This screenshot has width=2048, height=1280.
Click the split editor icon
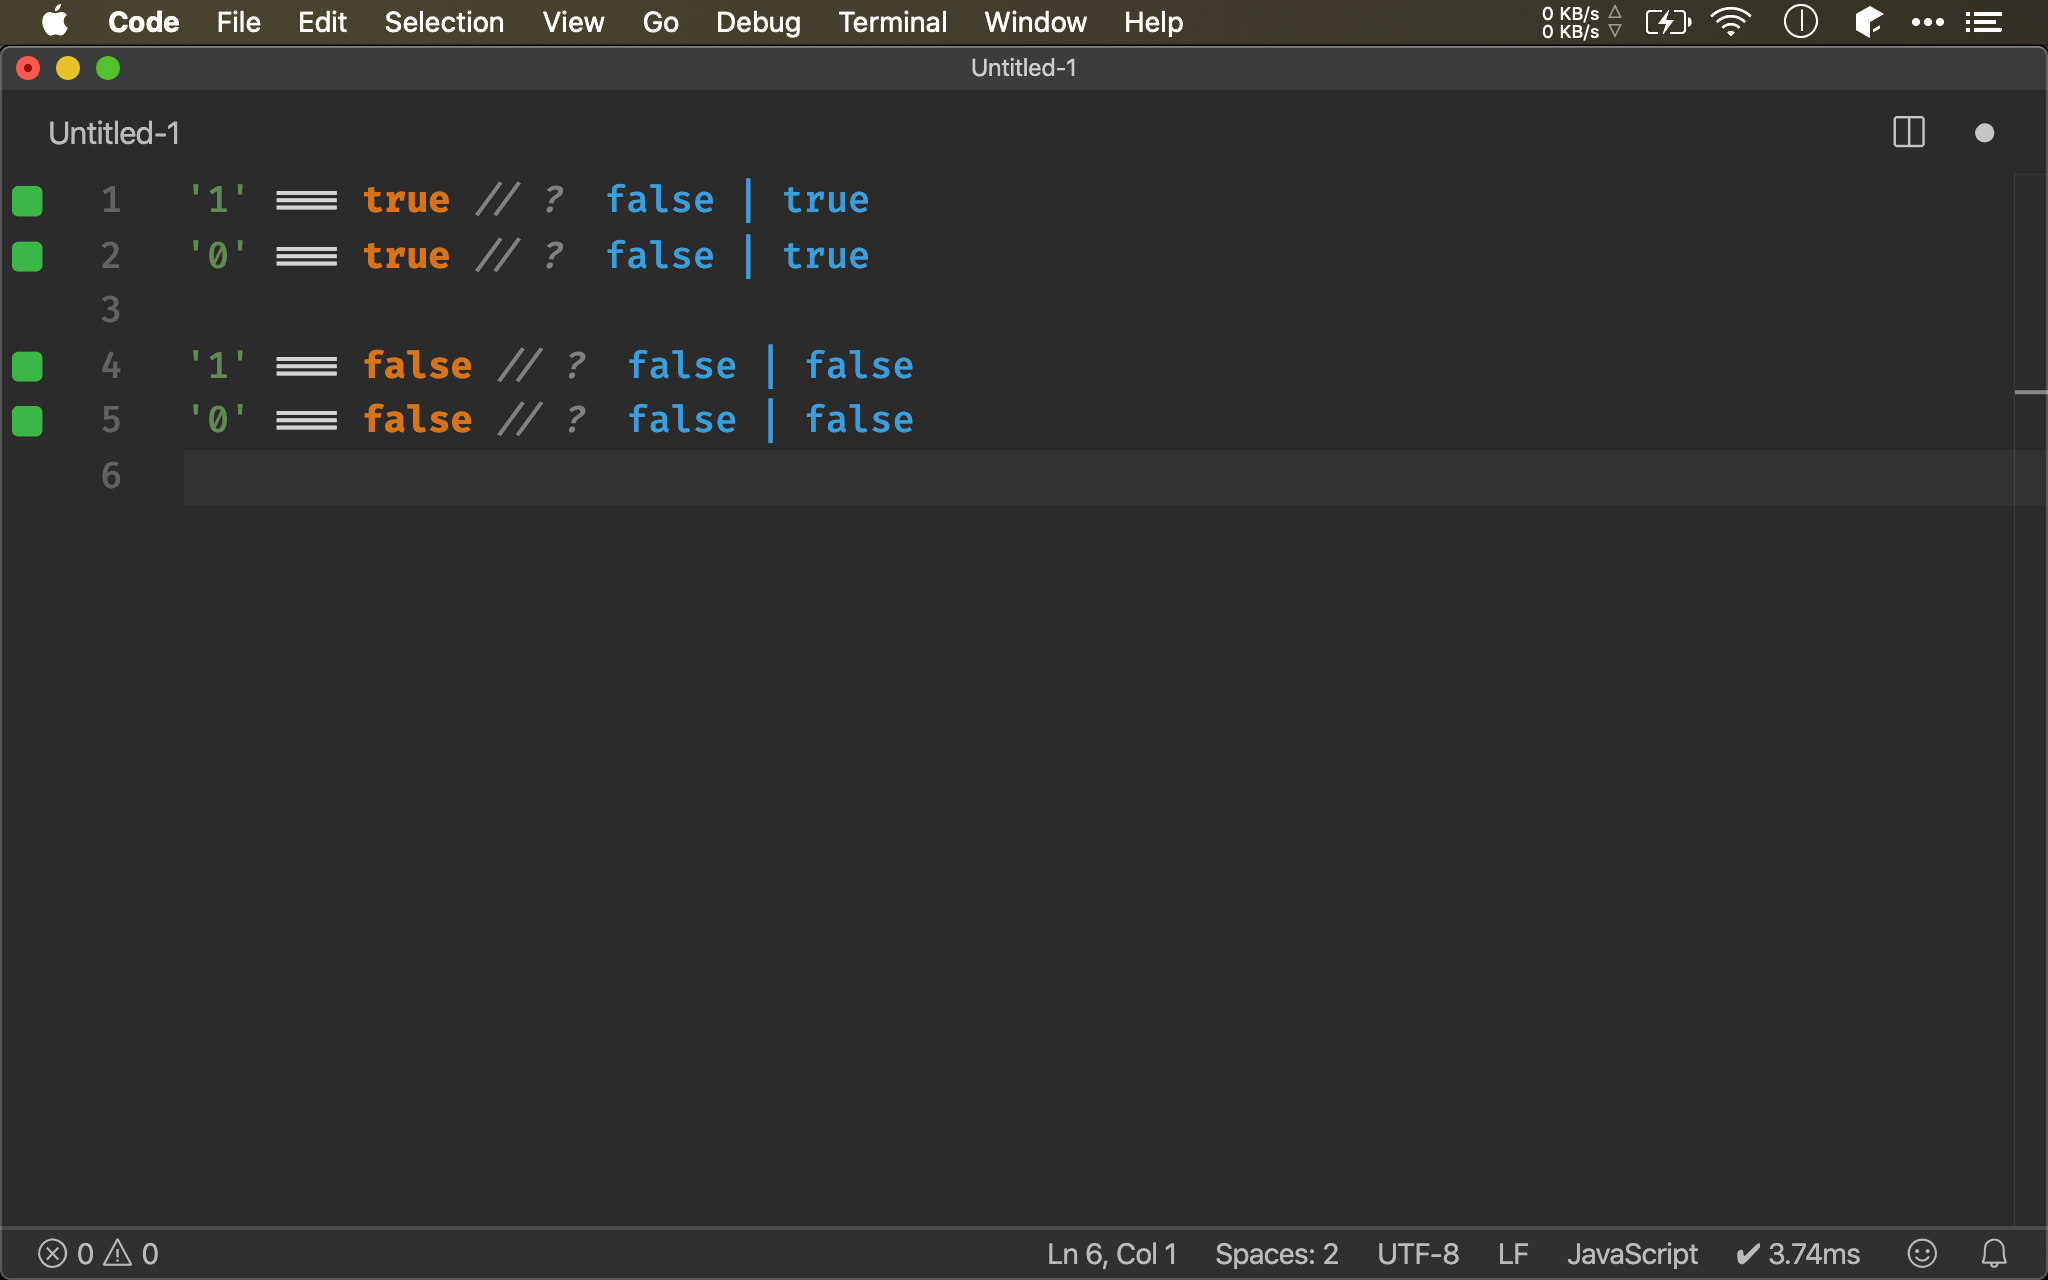tap(1908, 132)
